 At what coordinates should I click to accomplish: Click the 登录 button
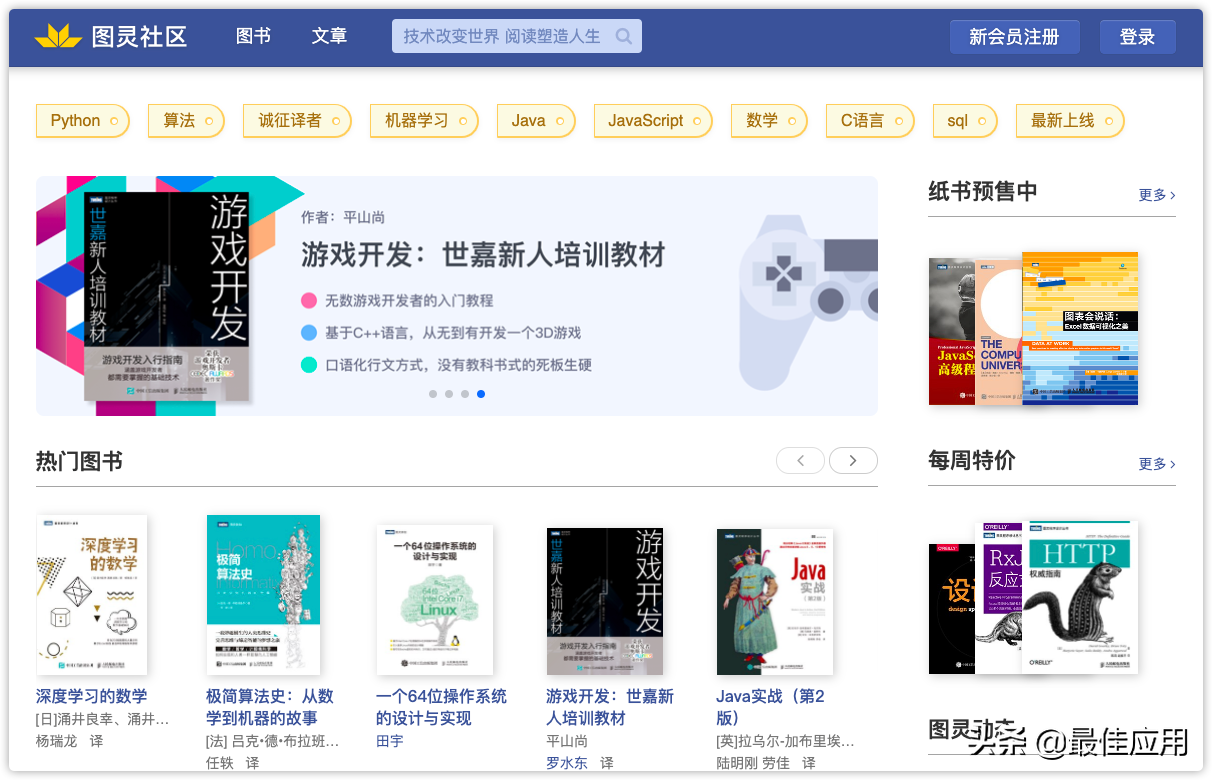1137,37
